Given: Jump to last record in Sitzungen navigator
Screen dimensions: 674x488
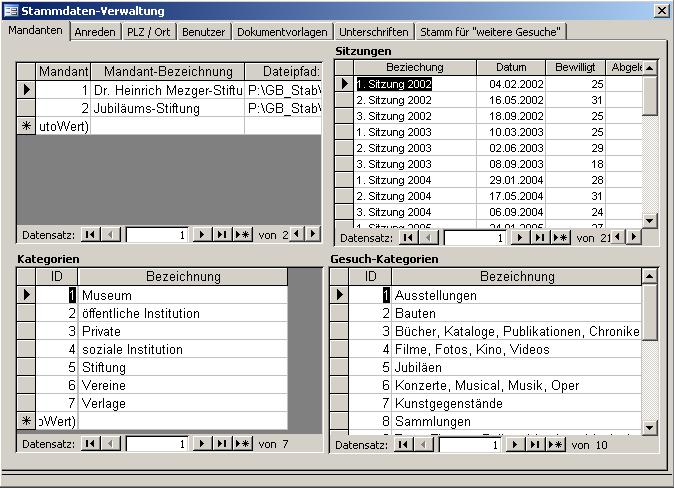Looking at the screenshot, I should point(540,238).
